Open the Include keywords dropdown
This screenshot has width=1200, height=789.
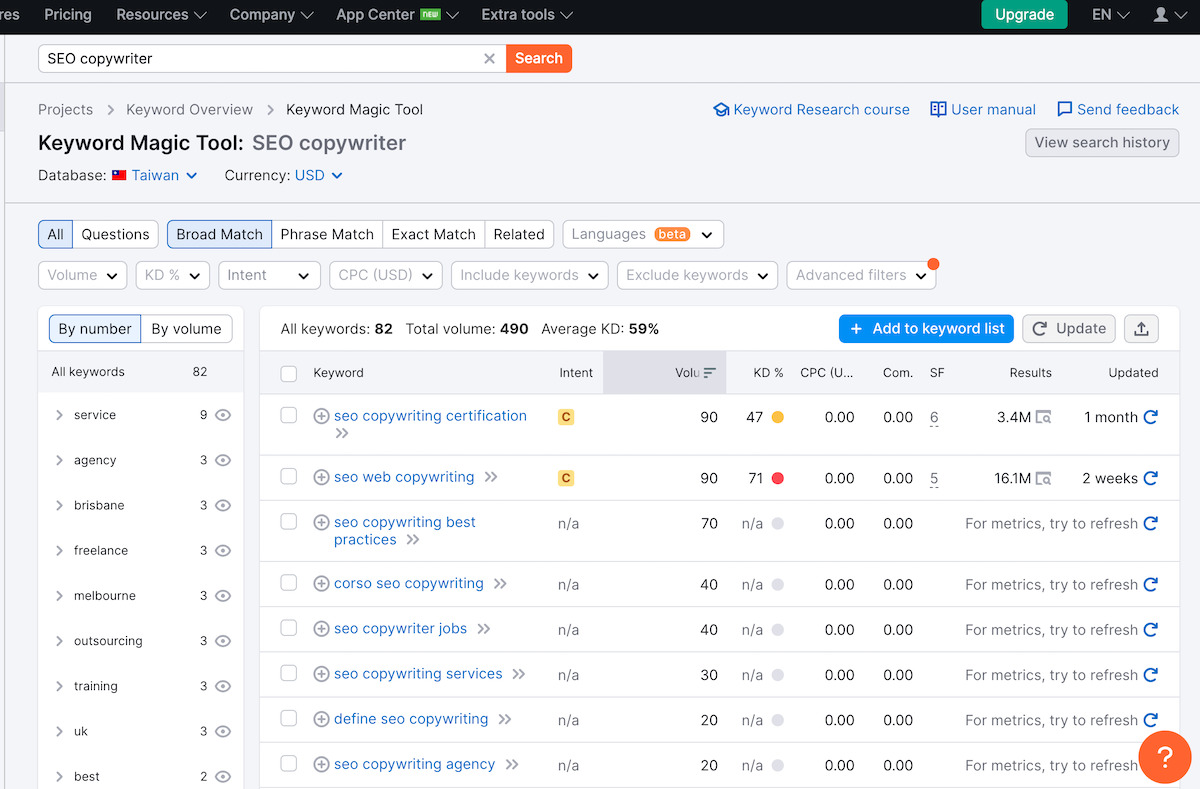pos(530,275)
